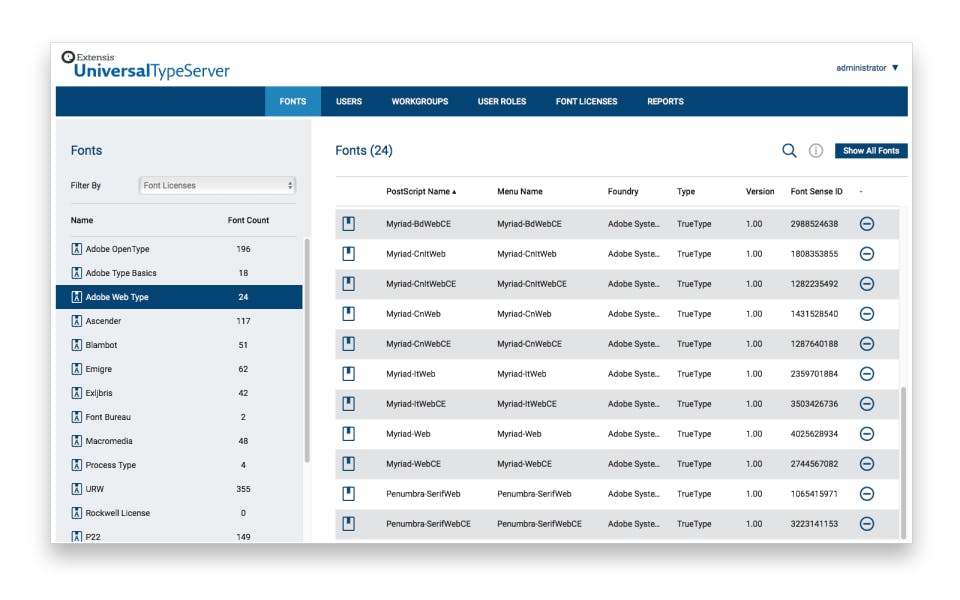Switch to the Users tab
This screenshot has height=600, width=960.
point(349,102)
